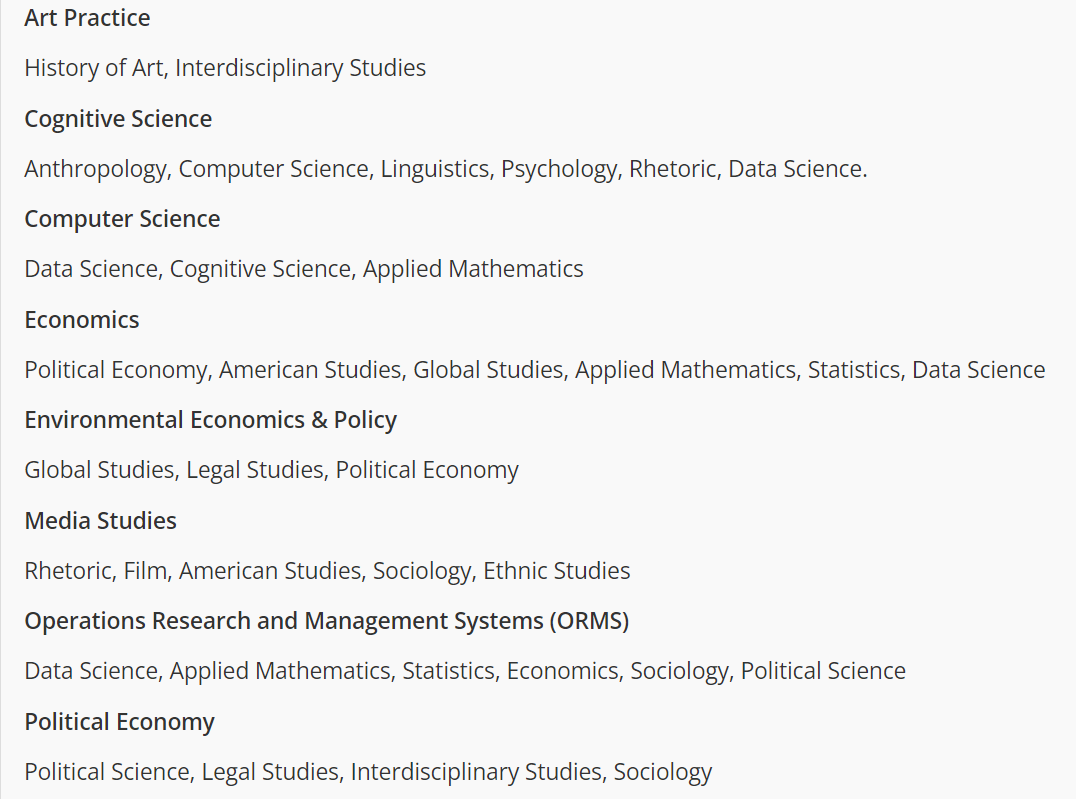
Task: Select the Cognitive Science heading
Action: coord(118,119)
